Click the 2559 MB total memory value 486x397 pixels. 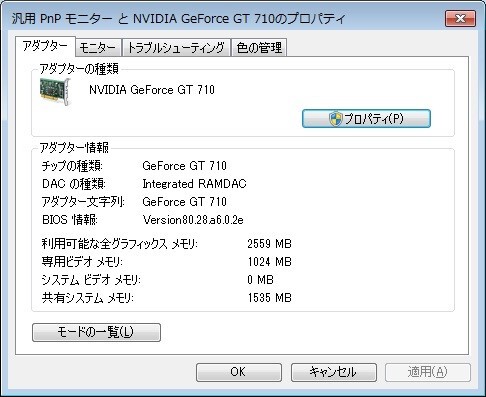[x=269, y=244]
